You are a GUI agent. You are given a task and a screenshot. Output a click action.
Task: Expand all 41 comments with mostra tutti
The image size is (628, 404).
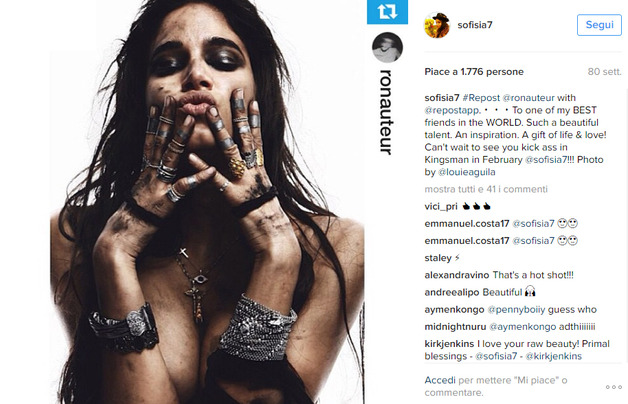click(486, 189)
